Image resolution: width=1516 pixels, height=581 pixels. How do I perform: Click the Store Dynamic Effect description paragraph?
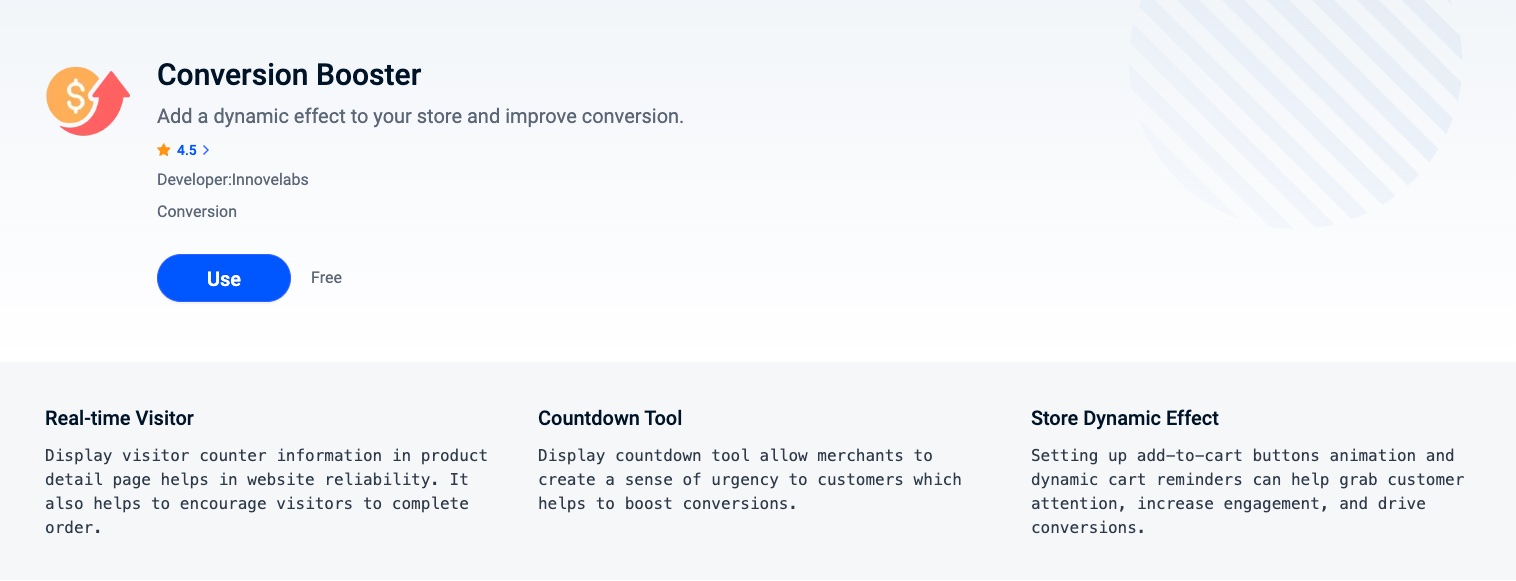pos(1247,491)
